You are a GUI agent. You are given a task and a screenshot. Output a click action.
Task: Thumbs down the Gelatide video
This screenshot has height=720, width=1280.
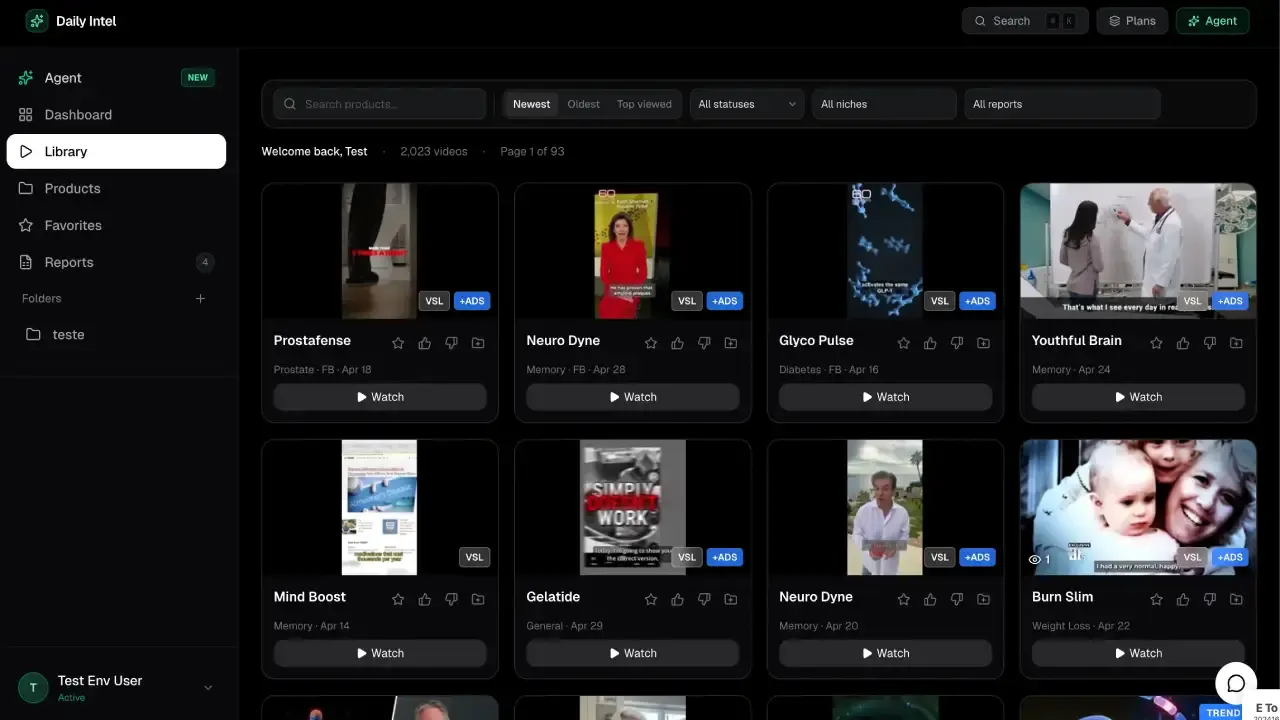tap(704, 599)
